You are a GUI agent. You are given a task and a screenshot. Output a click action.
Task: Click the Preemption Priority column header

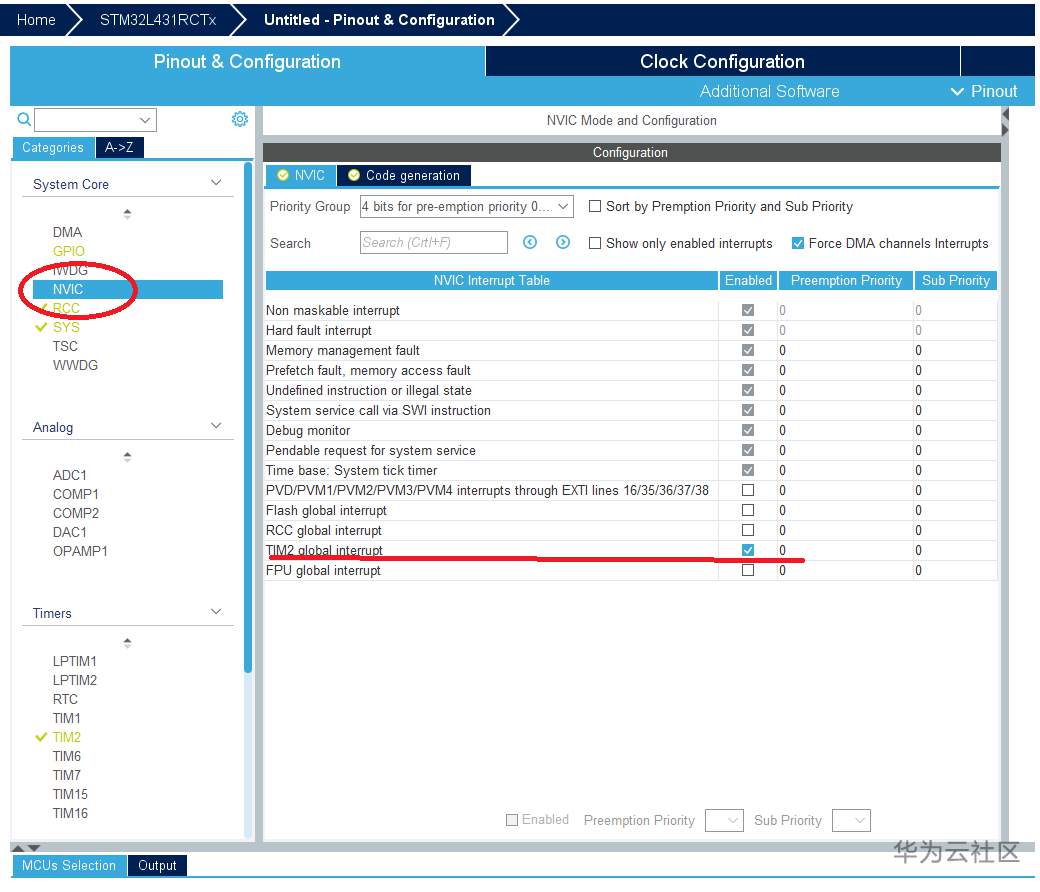(x=846, y=281)
